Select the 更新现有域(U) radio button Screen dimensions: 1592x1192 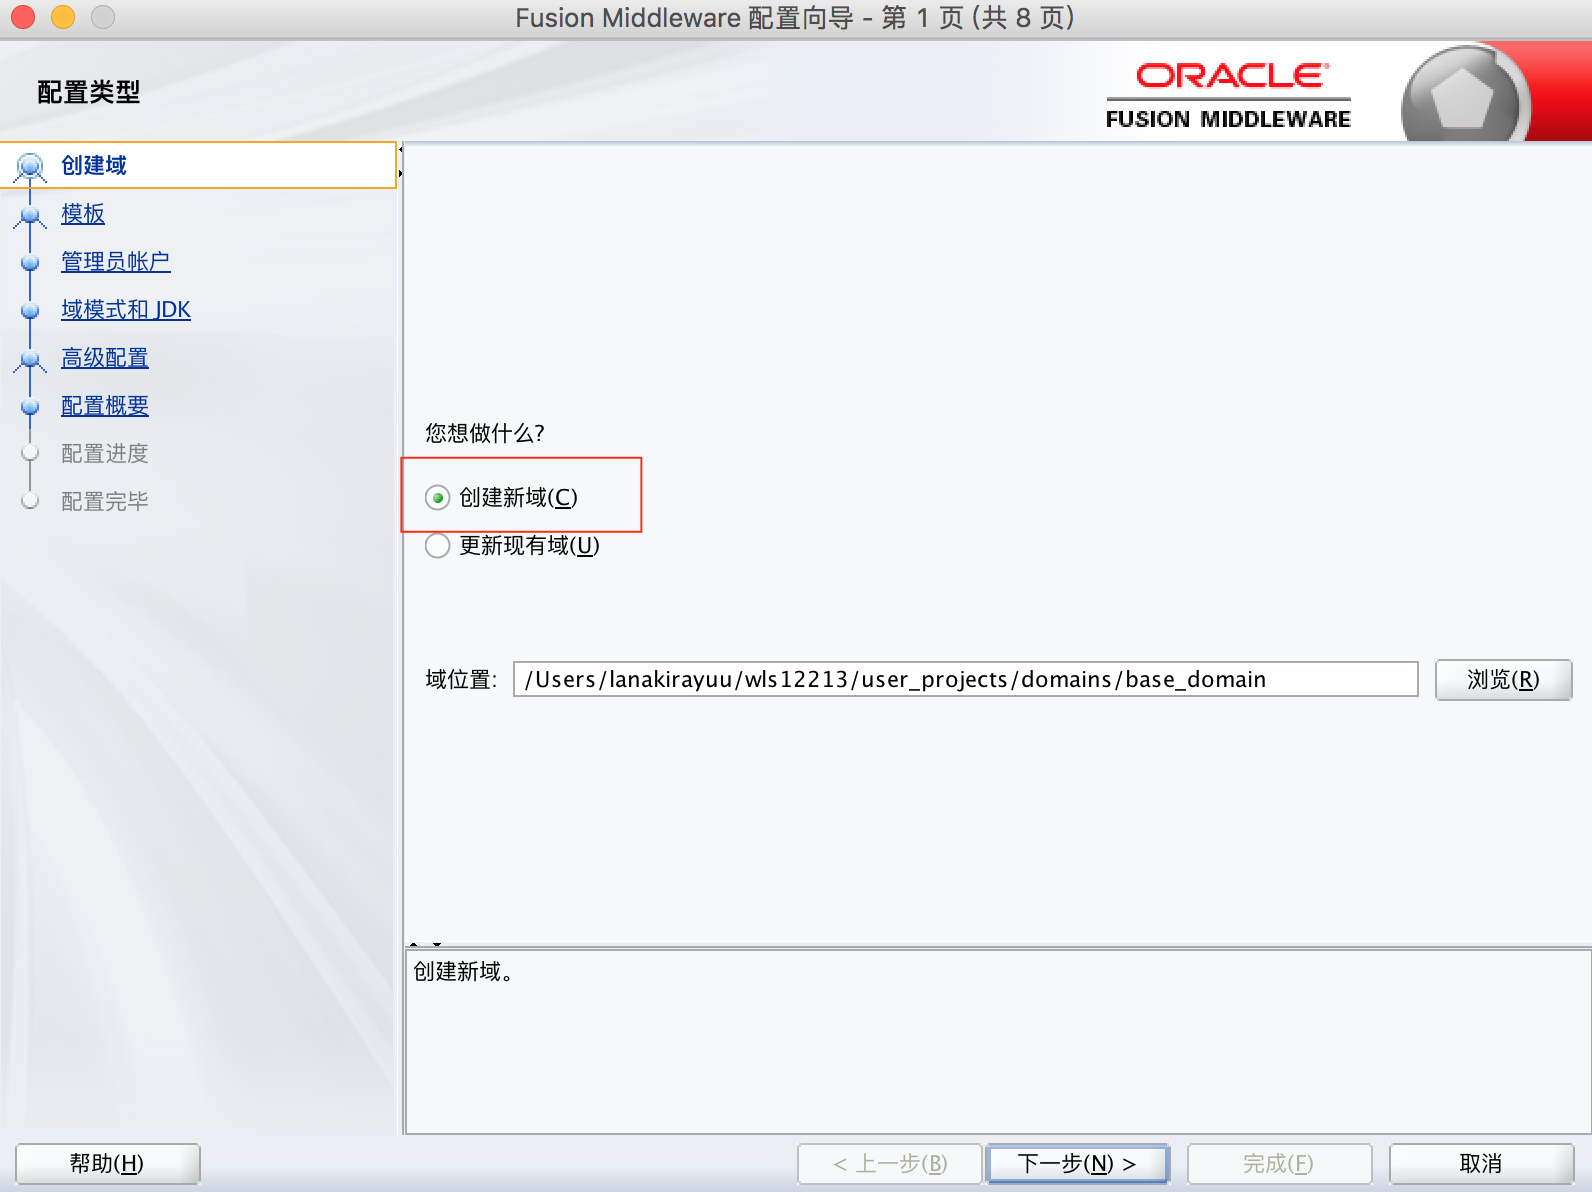(x=437, y=546)
